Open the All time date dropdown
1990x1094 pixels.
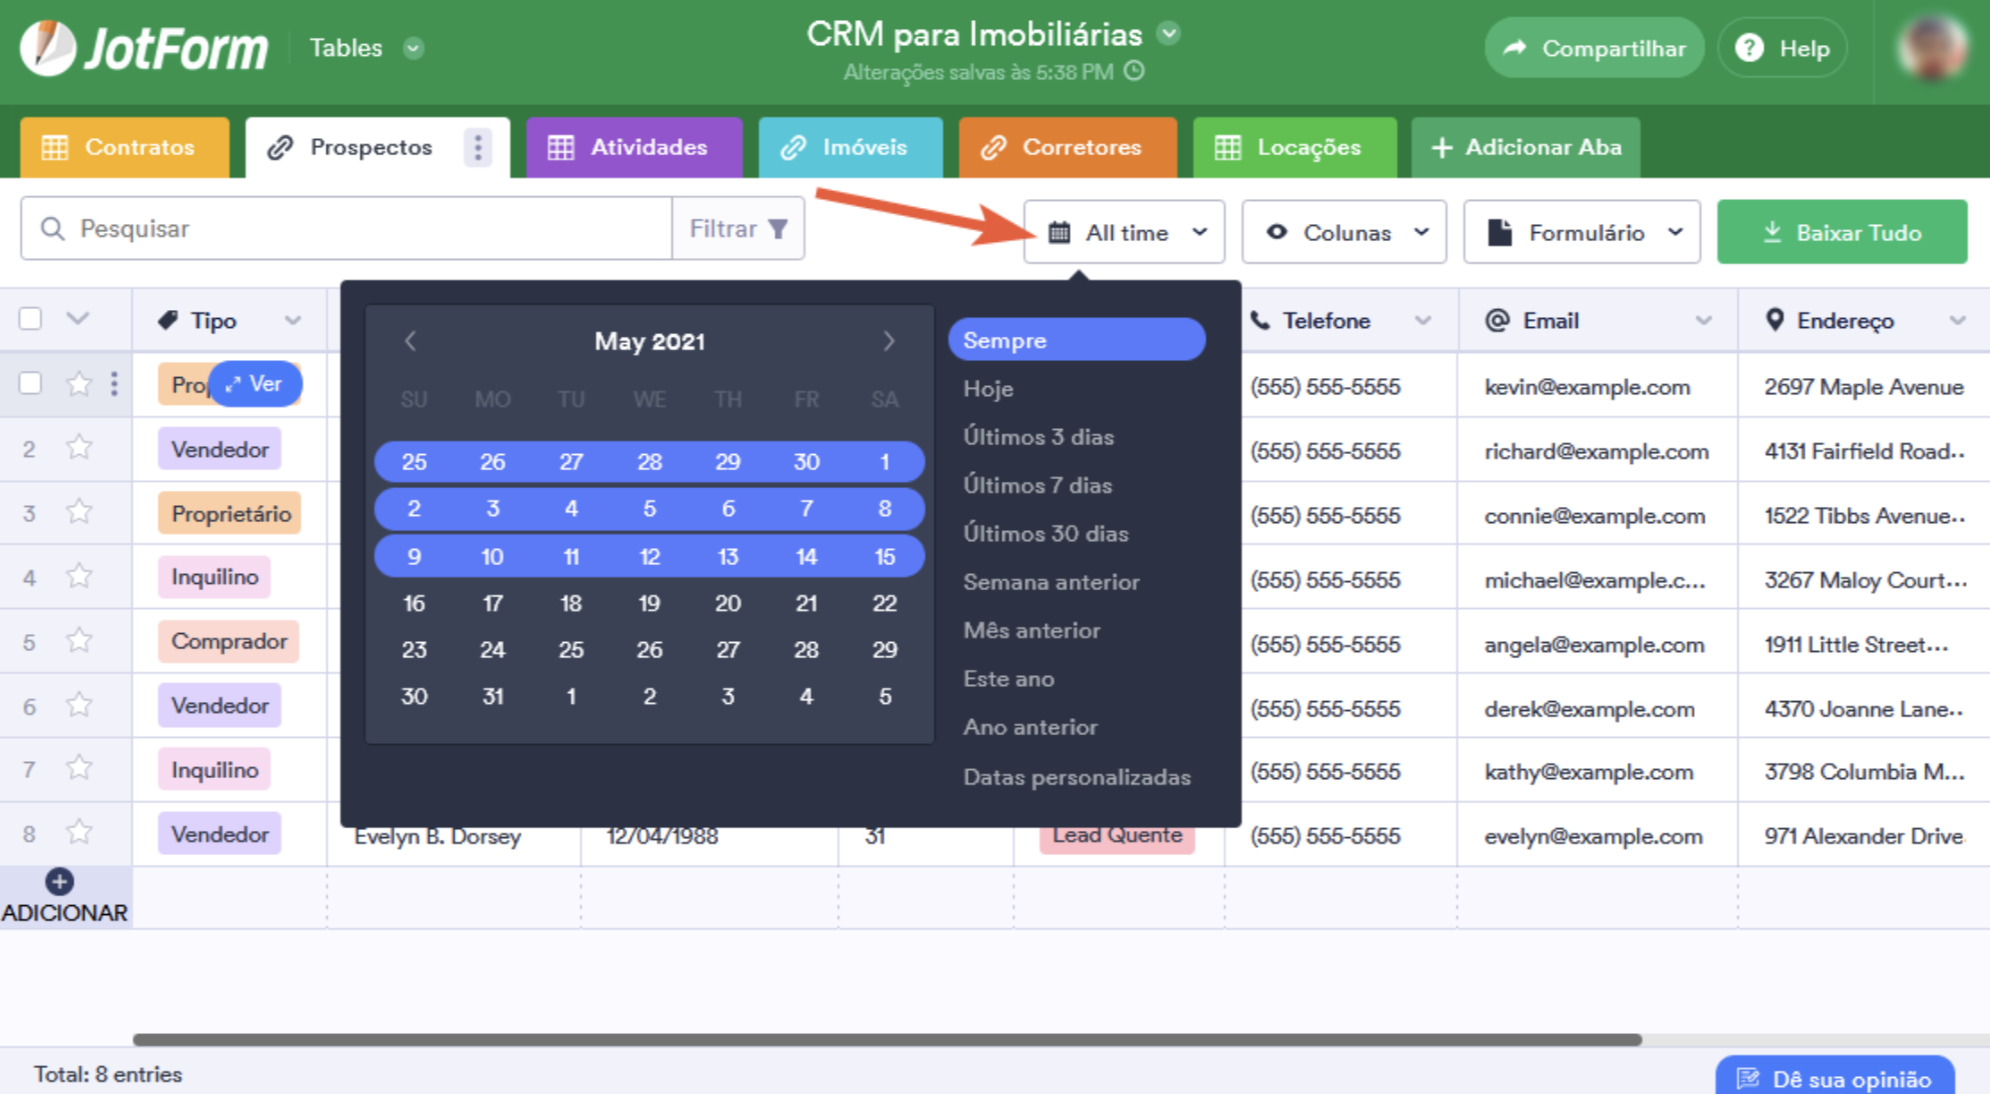tap(1124, 232)
